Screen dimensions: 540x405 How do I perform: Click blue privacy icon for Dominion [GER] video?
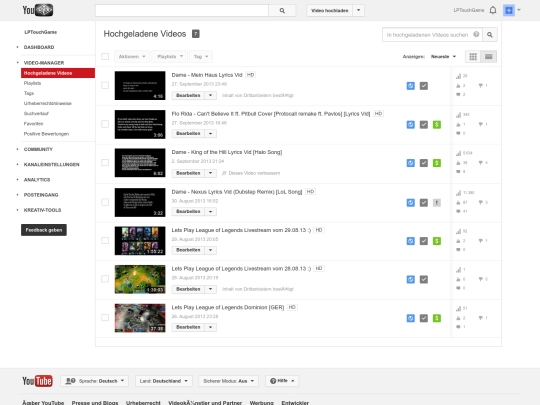(411, 318)
